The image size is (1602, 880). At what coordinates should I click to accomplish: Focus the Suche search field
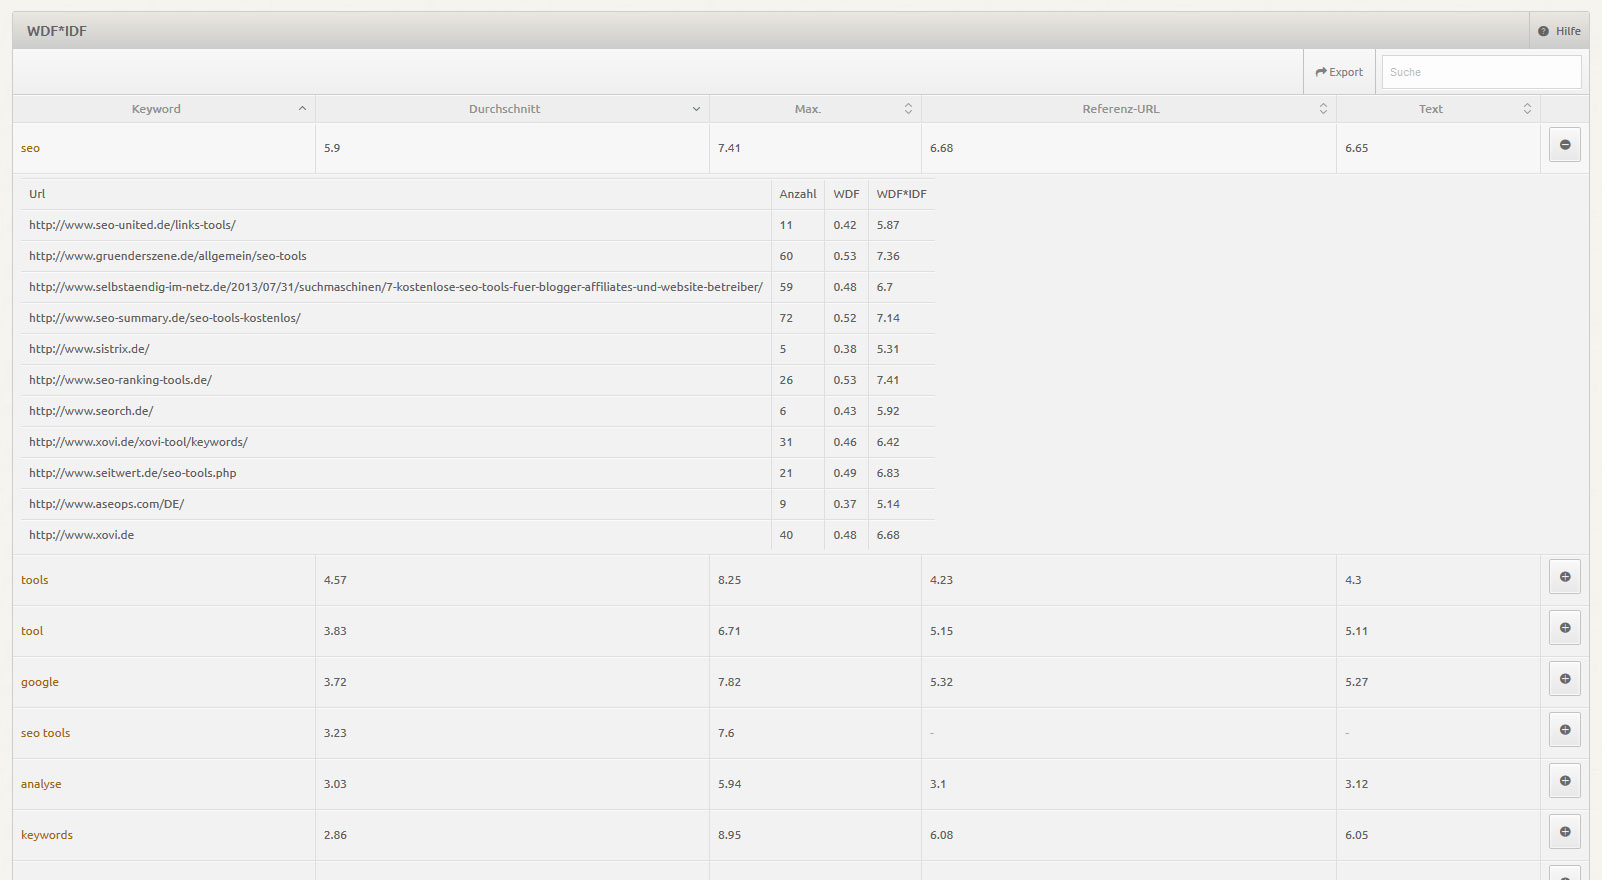tap(1480, 72)
